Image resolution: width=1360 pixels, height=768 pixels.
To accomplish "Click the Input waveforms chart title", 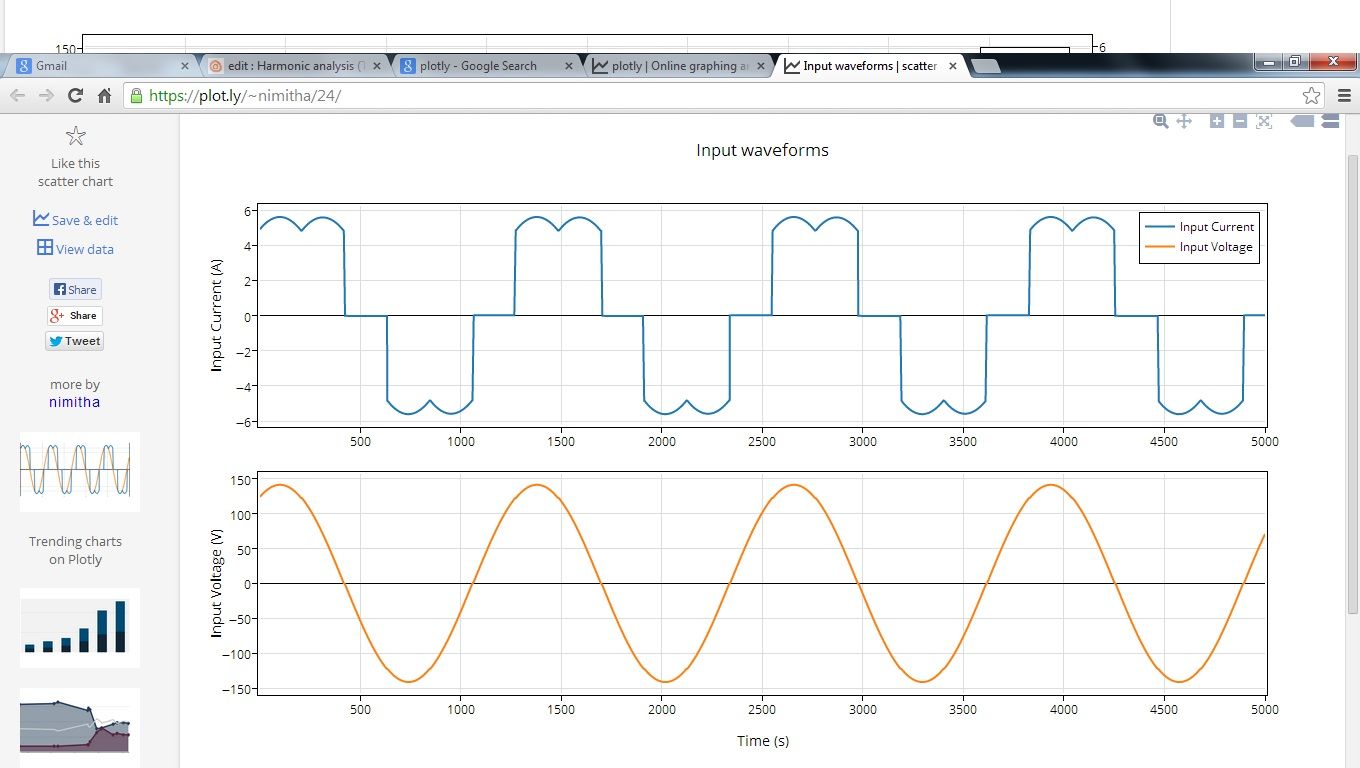I will pyautogui.click(x=762, y=150).
